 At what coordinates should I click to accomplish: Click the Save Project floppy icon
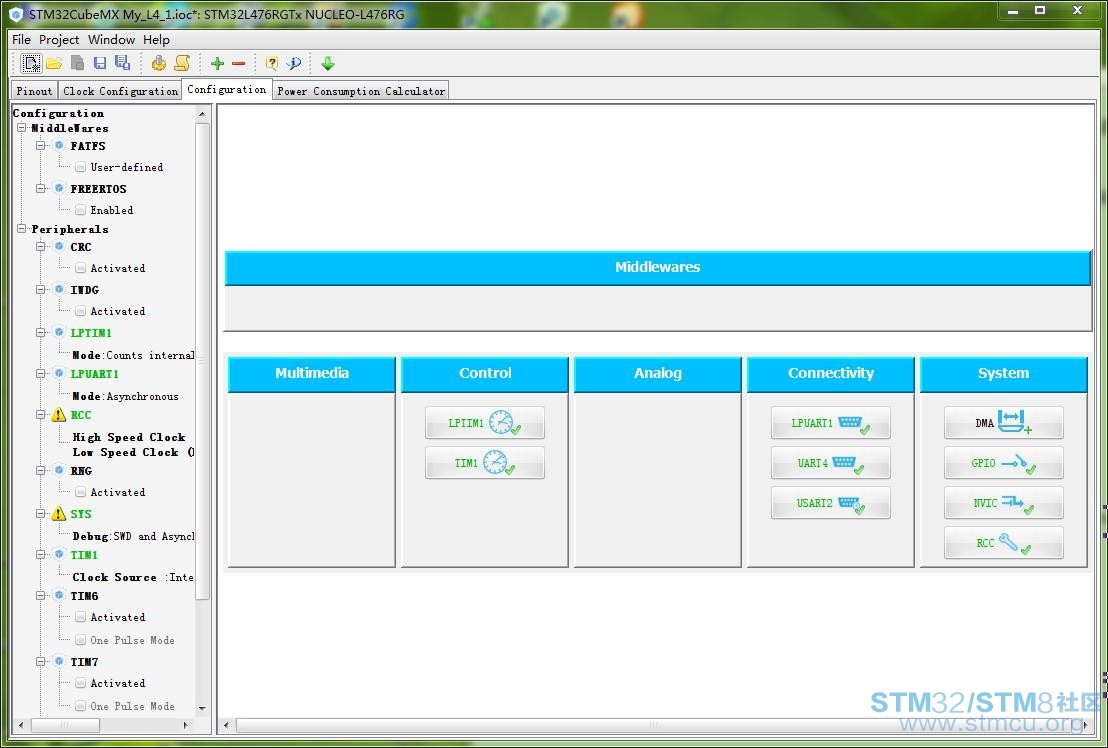pyautogui.click(x=100, y=64)
